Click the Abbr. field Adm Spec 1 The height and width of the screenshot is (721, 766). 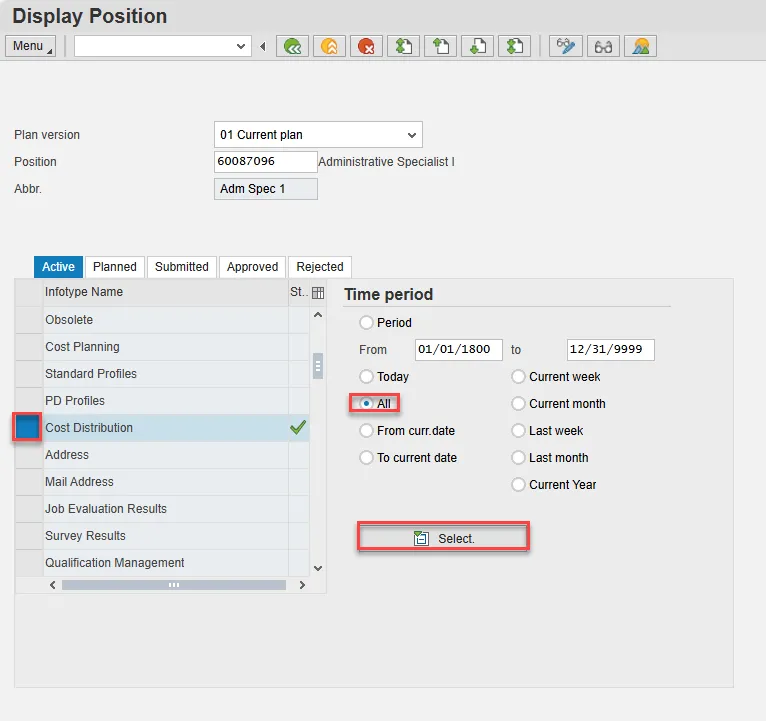[266, 189]
